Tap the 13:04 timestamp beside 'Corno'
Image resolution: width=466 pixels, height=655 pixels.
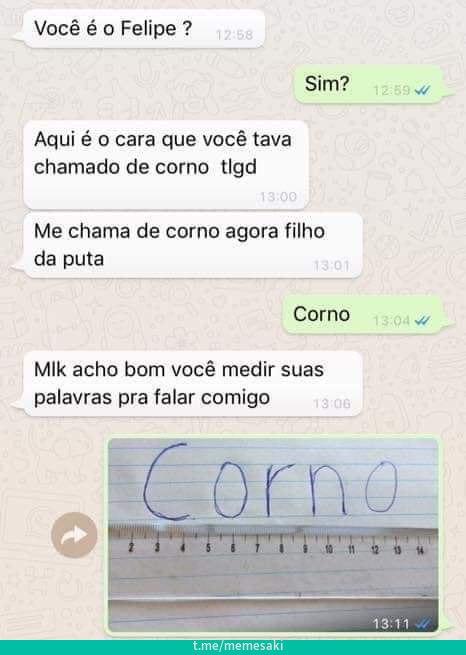click(392, 321)
